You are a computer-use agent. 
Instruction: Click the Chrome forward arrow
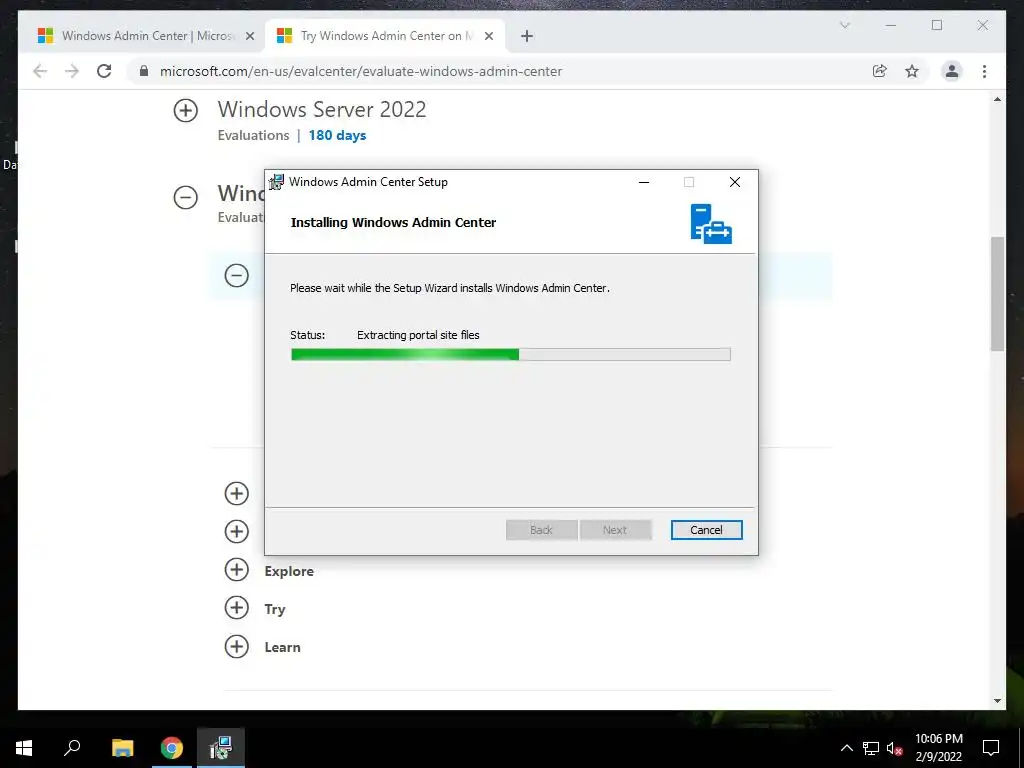[x=72, y=71]
